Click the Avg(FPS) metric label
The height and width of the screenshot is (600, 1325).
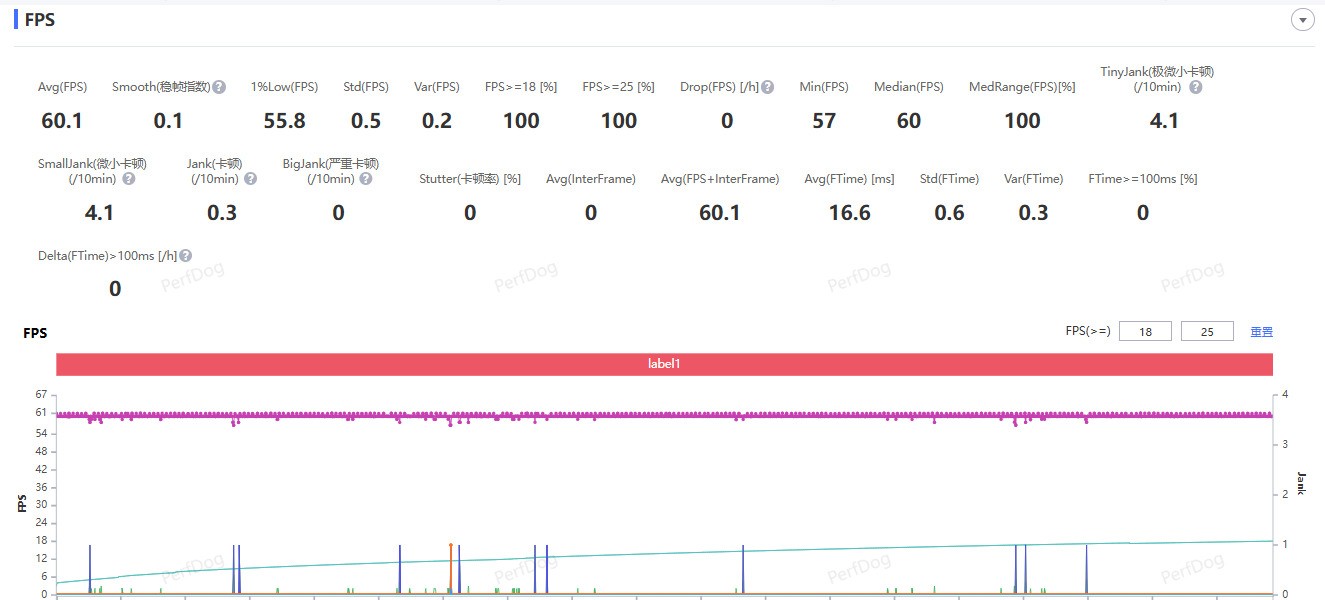(x=62, y=87)
